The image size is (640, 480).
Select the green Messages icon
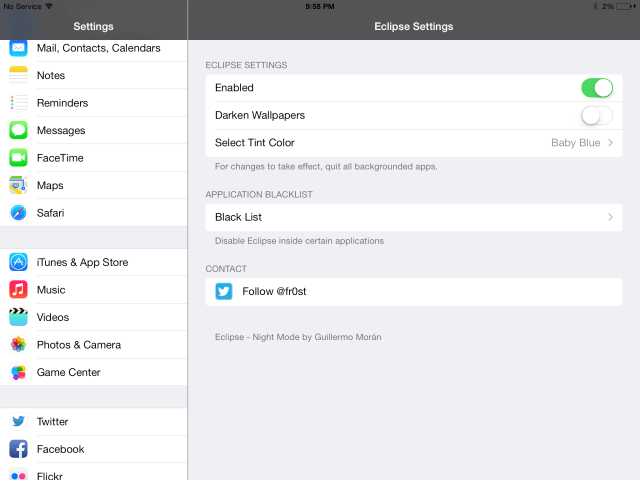pyautogui.click(x=18, y=130)
